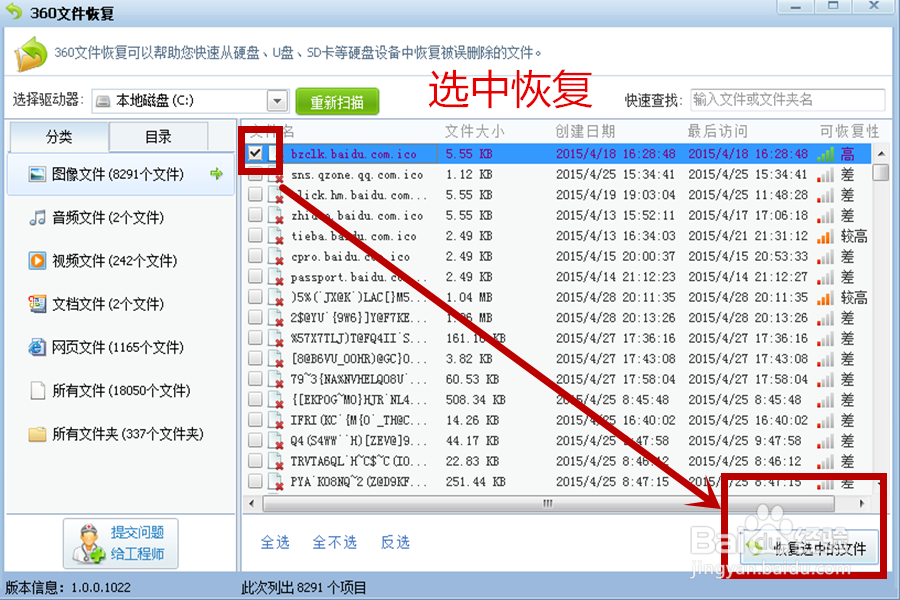
Task: Click the green plus icon beside 图像文件
Action: tap(215, 173)
